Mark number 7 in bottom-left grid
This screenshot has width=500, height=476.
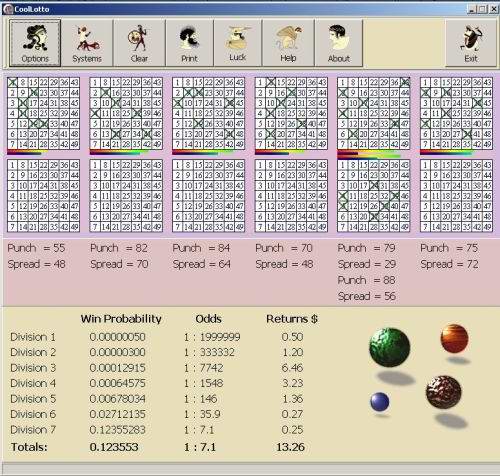point(12,227)
